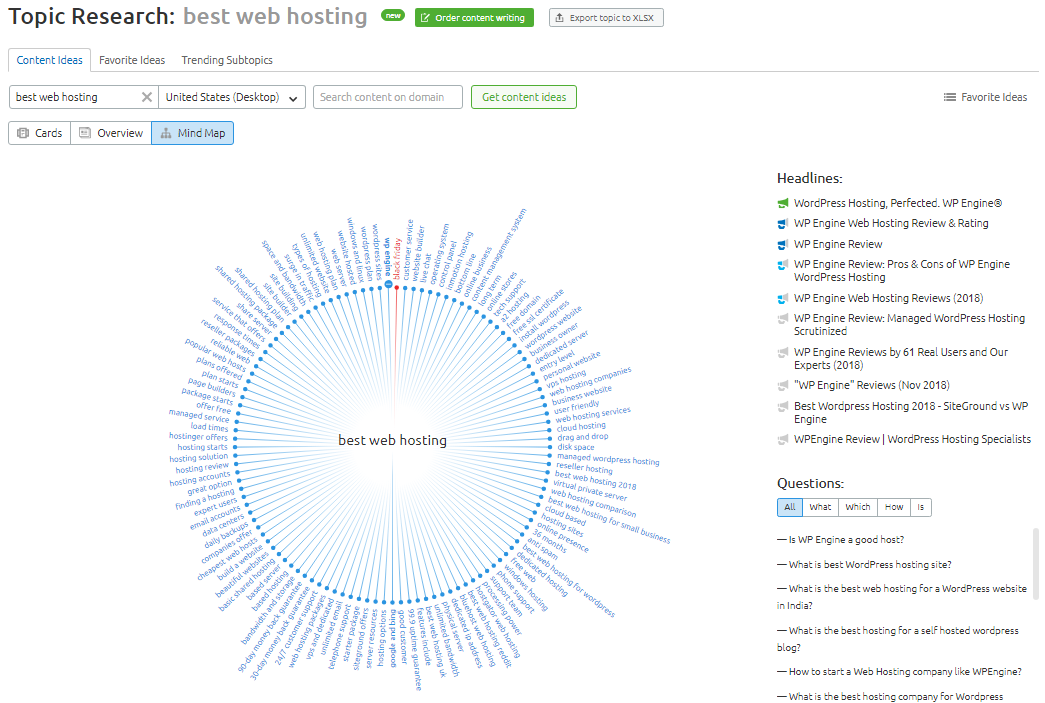Open headline WPEngine Review | WordPress Hosting Specialists
The image size is (1045, 703).
click(912, 440)
